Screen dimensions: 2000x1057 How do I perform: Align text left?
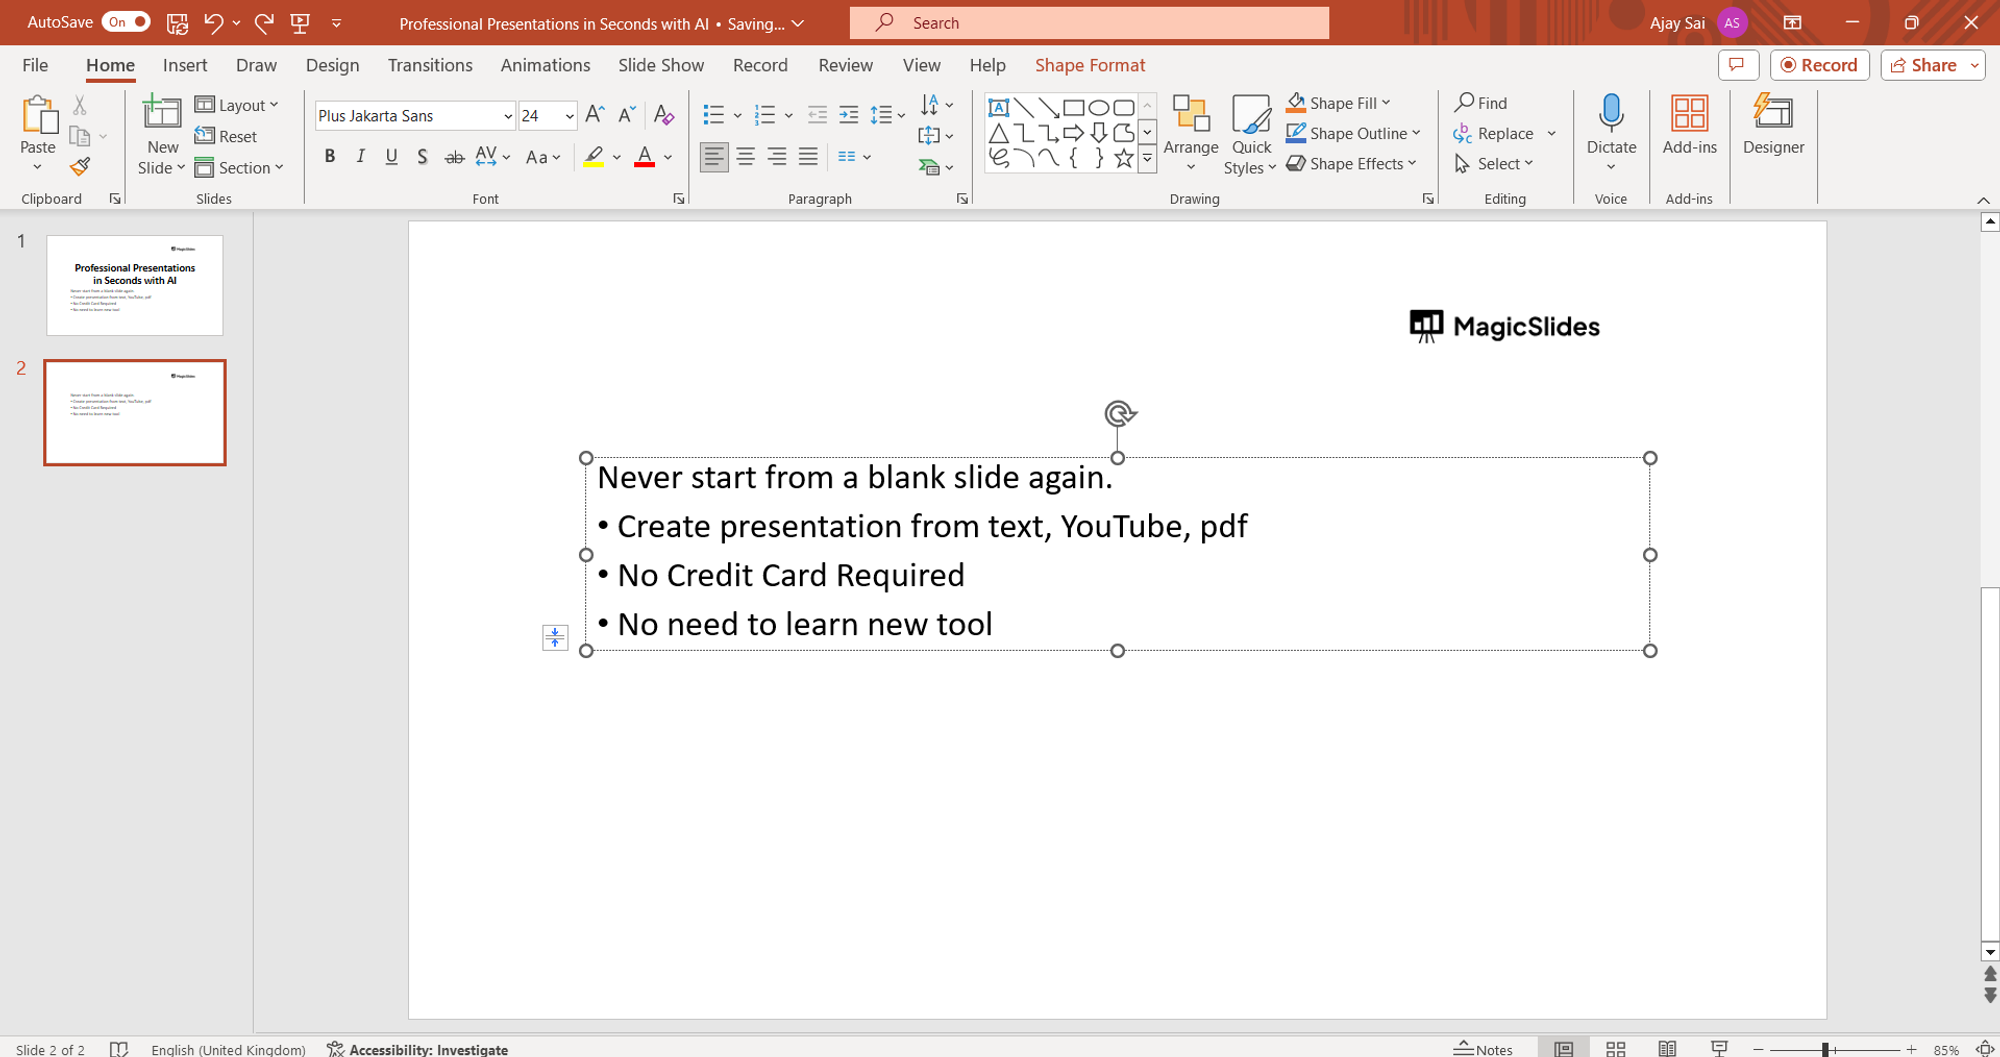click(714, 156)
